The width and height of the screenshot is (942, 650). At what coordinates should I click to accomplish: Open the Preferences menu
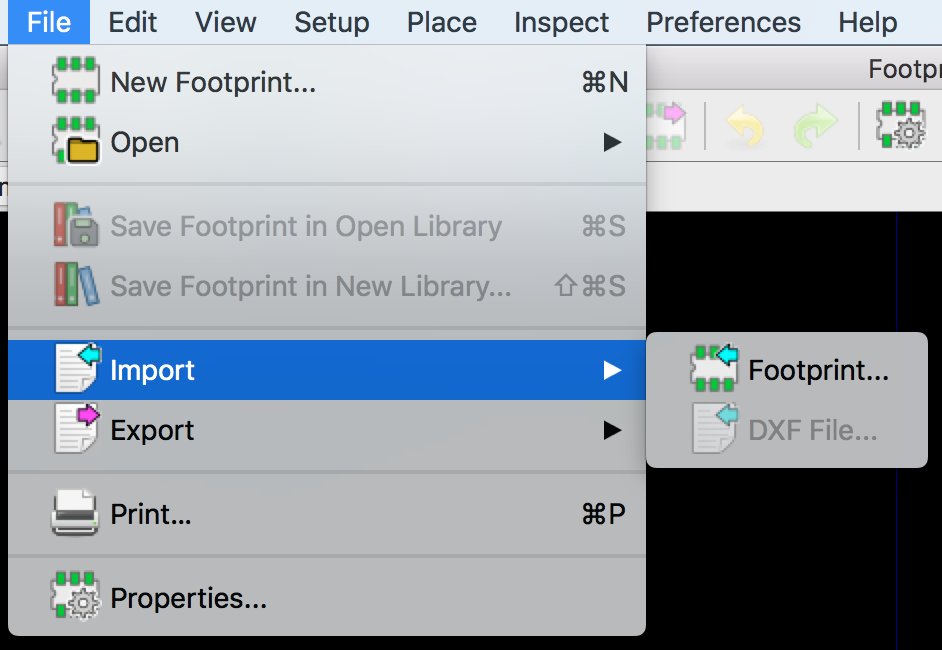tap(723, 22)
